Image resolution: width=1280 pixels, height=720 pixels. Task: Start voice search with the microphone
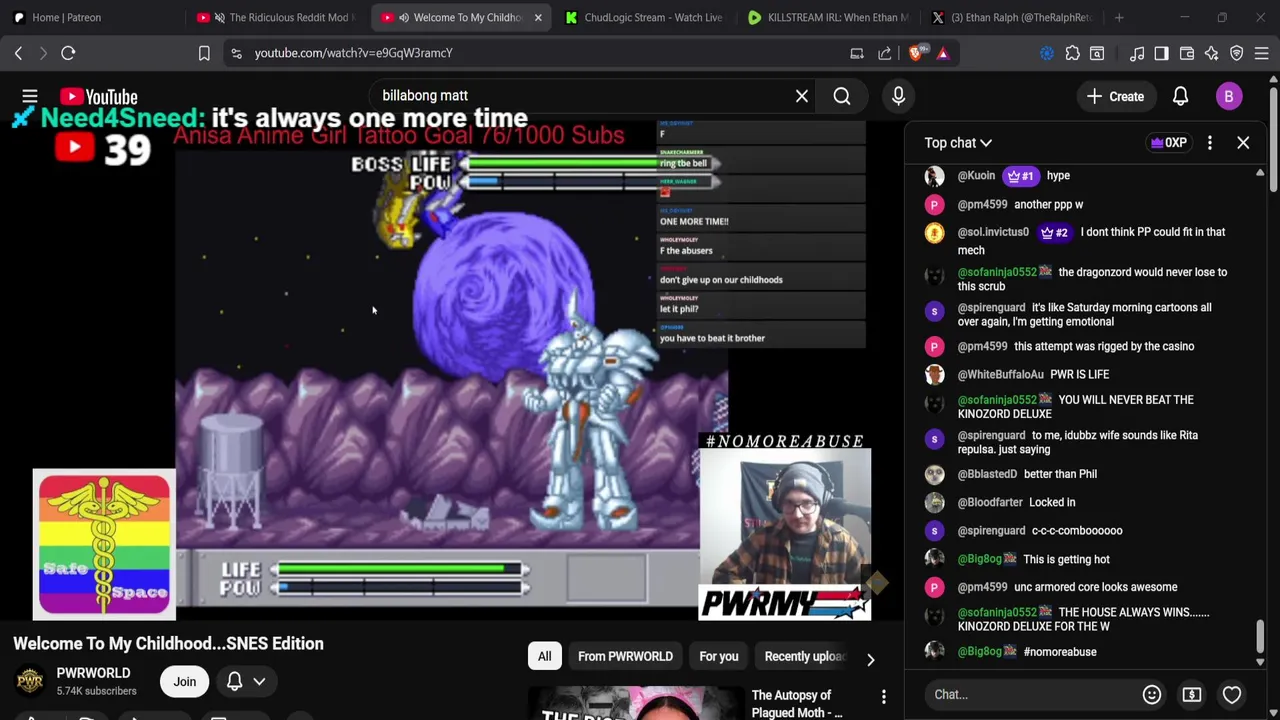point(898,96)
